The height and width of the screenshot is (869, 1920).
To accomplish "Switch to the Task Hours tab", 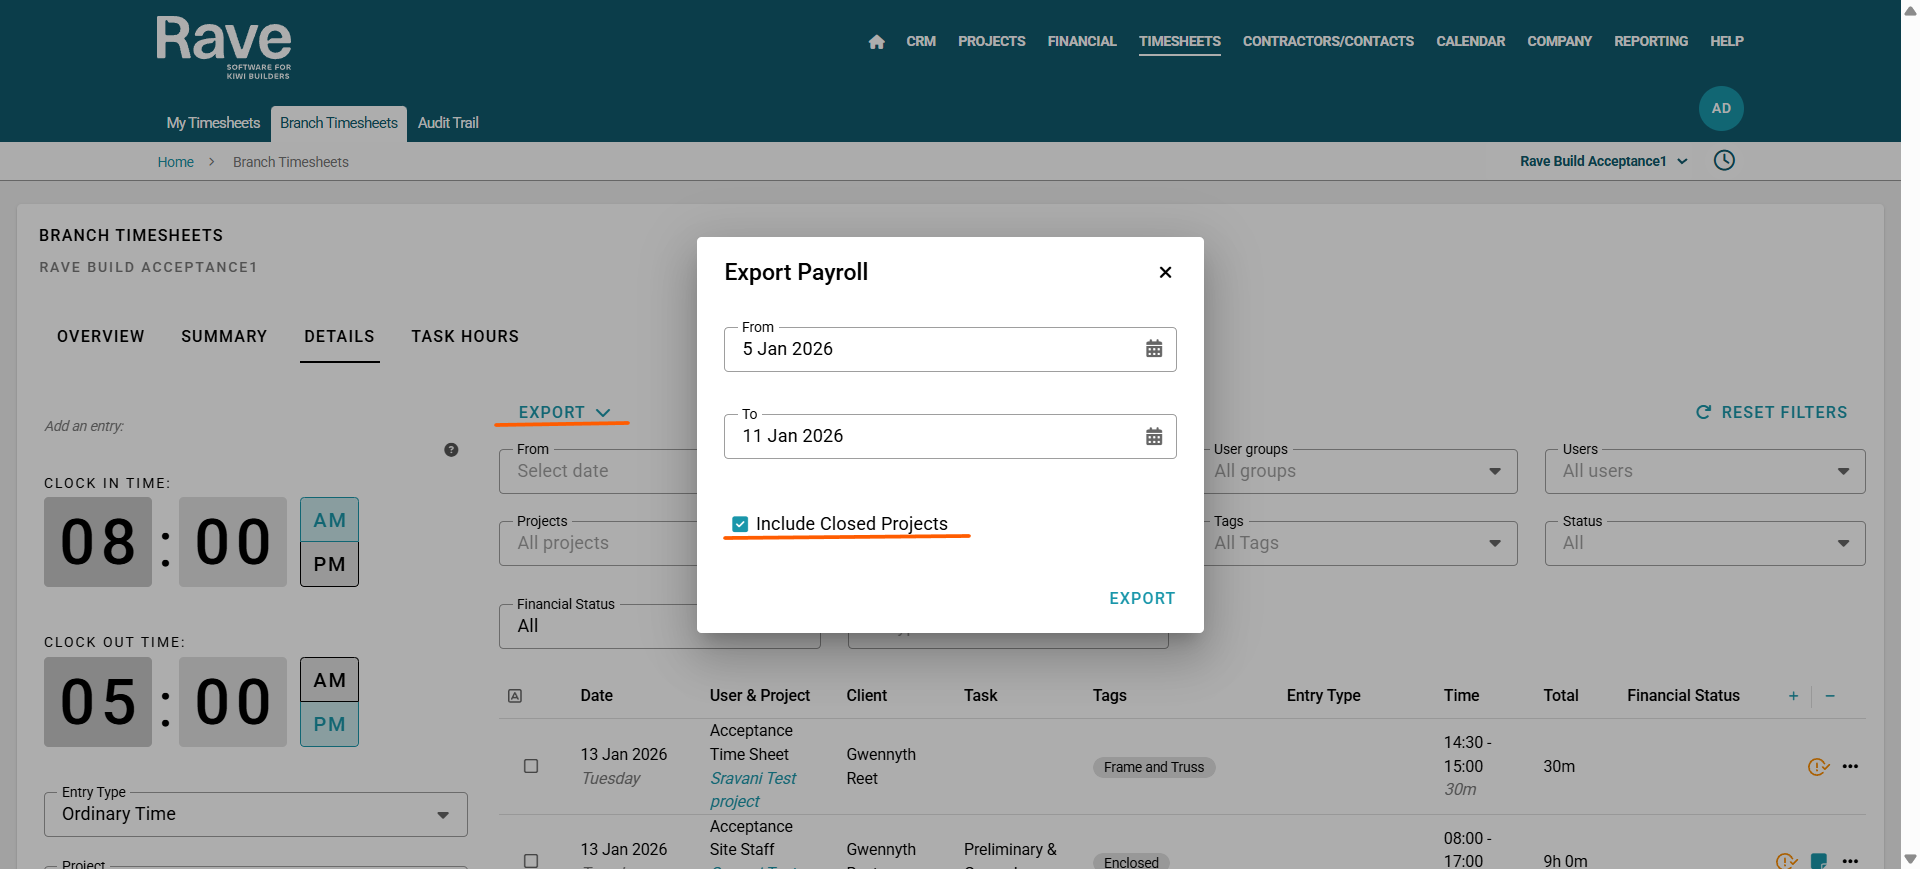I will pyautogui.click(x=465, y=337).
